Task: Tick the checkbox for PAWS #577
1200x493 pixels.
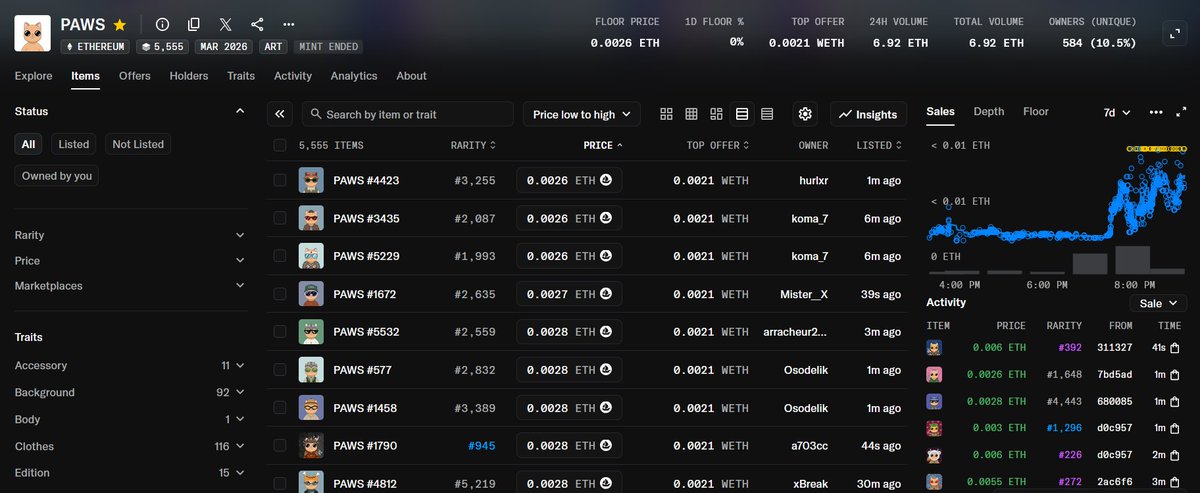Action: point(280,371)
